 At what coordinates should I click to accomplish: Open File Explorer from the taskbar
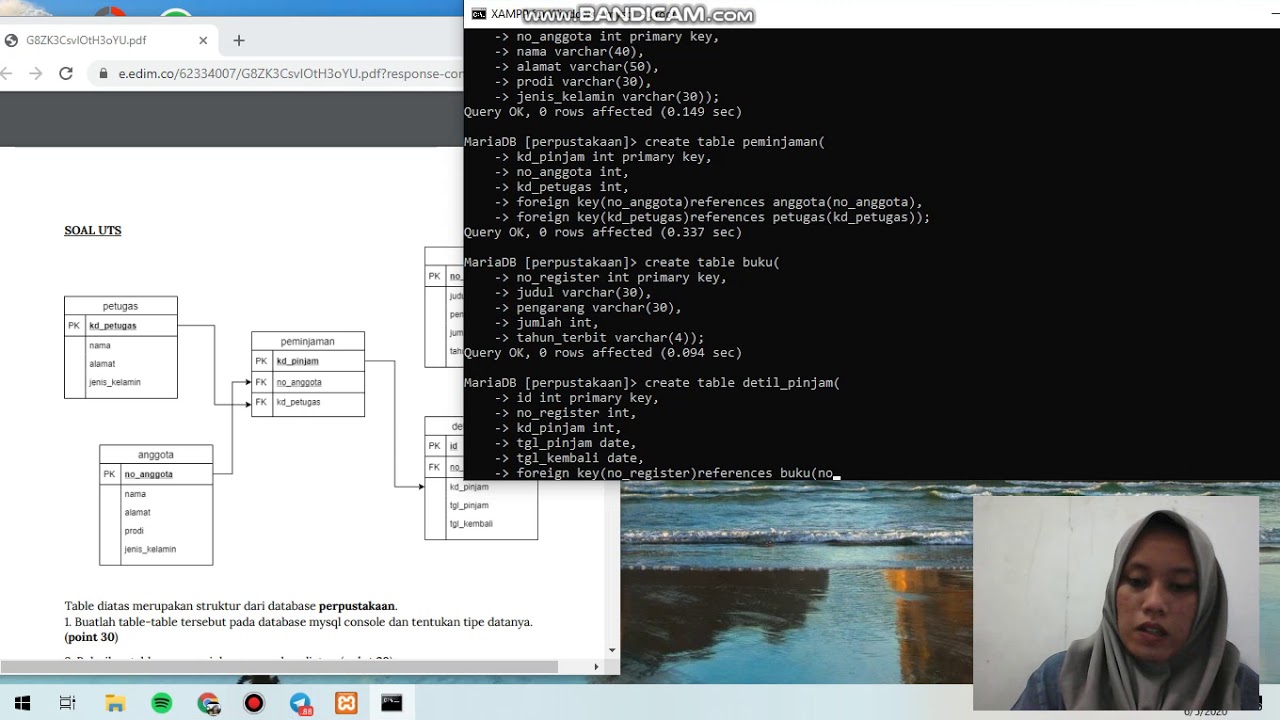(115, 703)
